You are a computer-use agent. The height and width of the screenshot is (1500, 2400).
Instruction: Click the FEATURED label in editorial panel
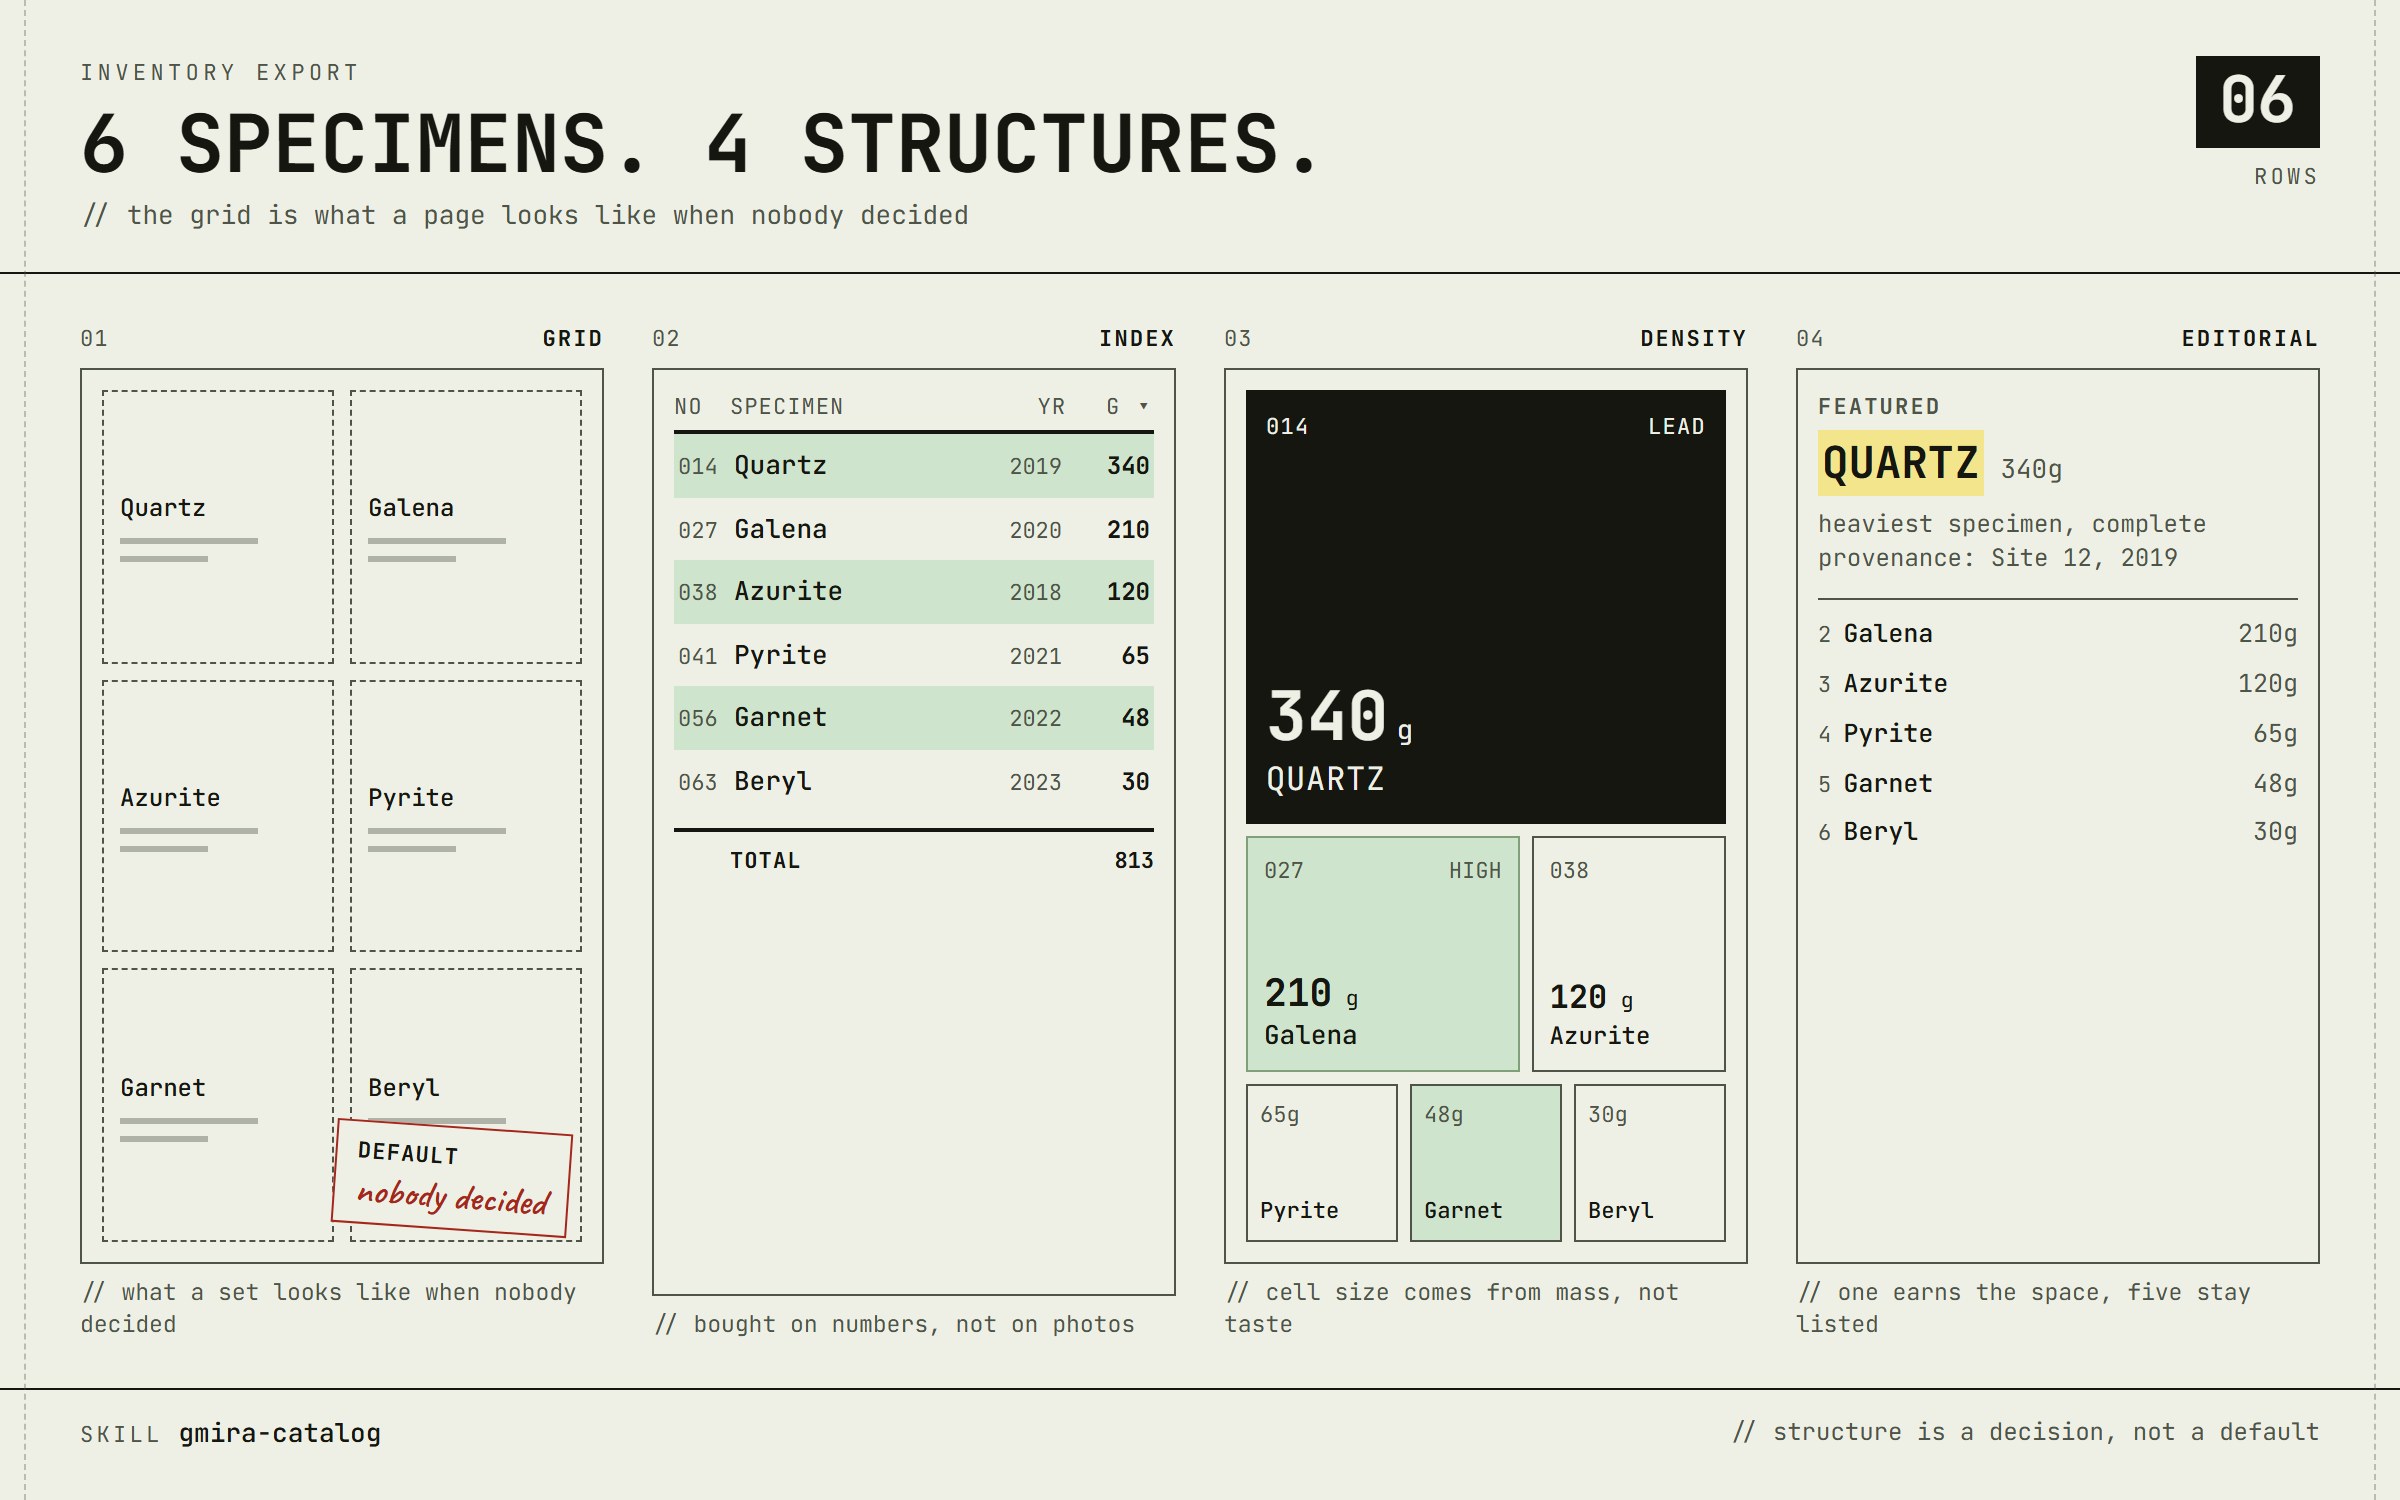(1878, 406)
